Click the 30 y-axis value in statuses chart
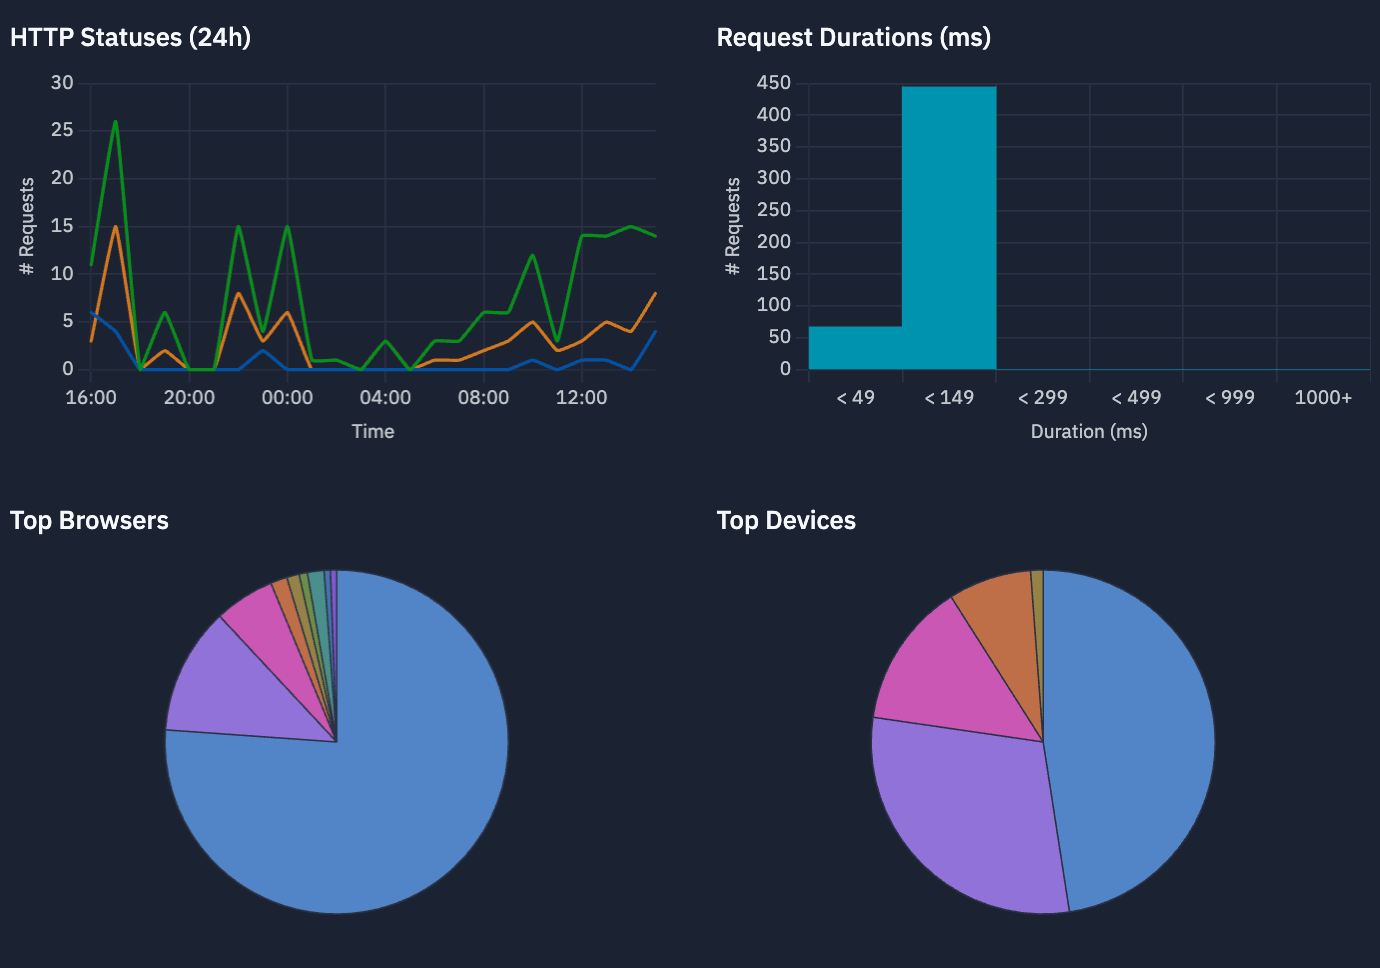The height and width of the screenshot is (968, 1380). click(62, 83)
